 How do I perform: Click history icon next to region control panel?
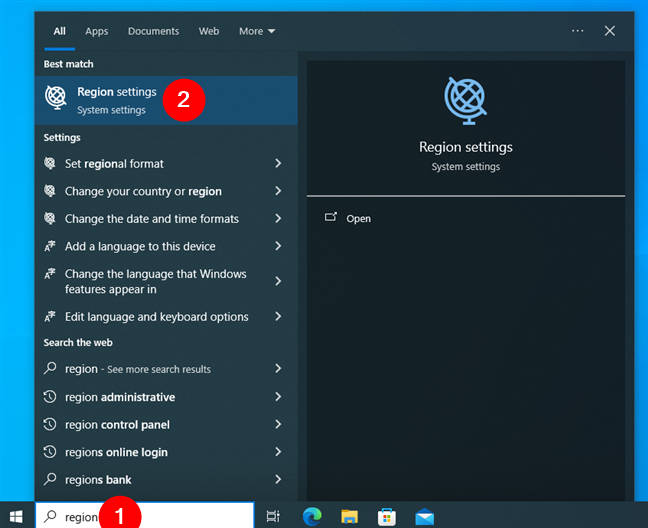(x=50, y=424)
